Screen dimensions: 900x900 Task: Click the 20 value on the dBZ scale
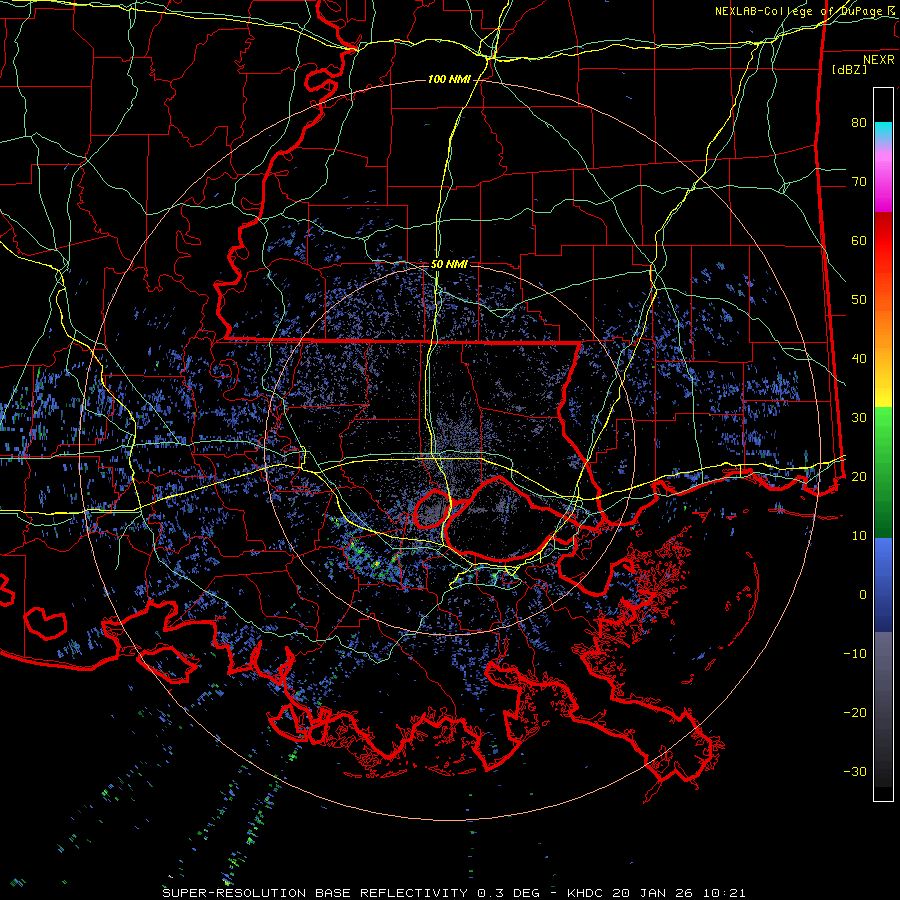pyautogui.click(x=859, y=476)
